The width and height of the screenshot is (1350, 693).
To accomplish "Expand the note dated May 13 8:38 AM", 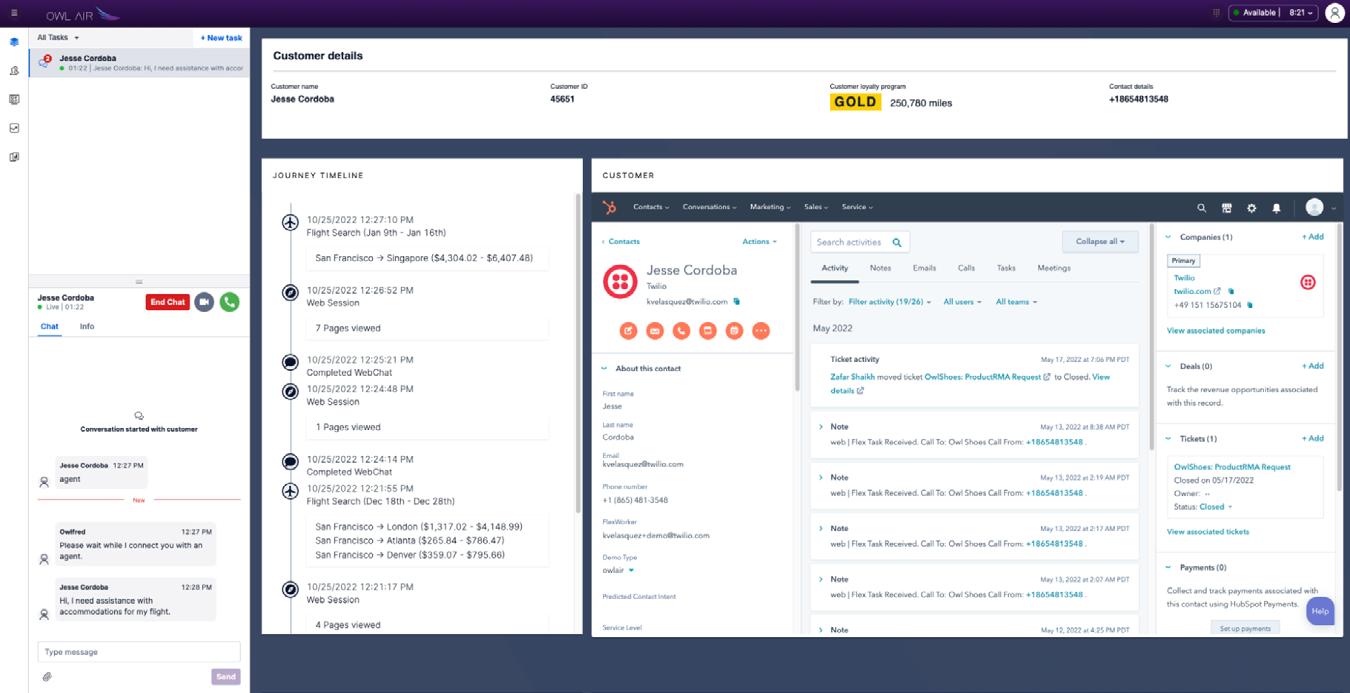I will click(x=820, y=427).
